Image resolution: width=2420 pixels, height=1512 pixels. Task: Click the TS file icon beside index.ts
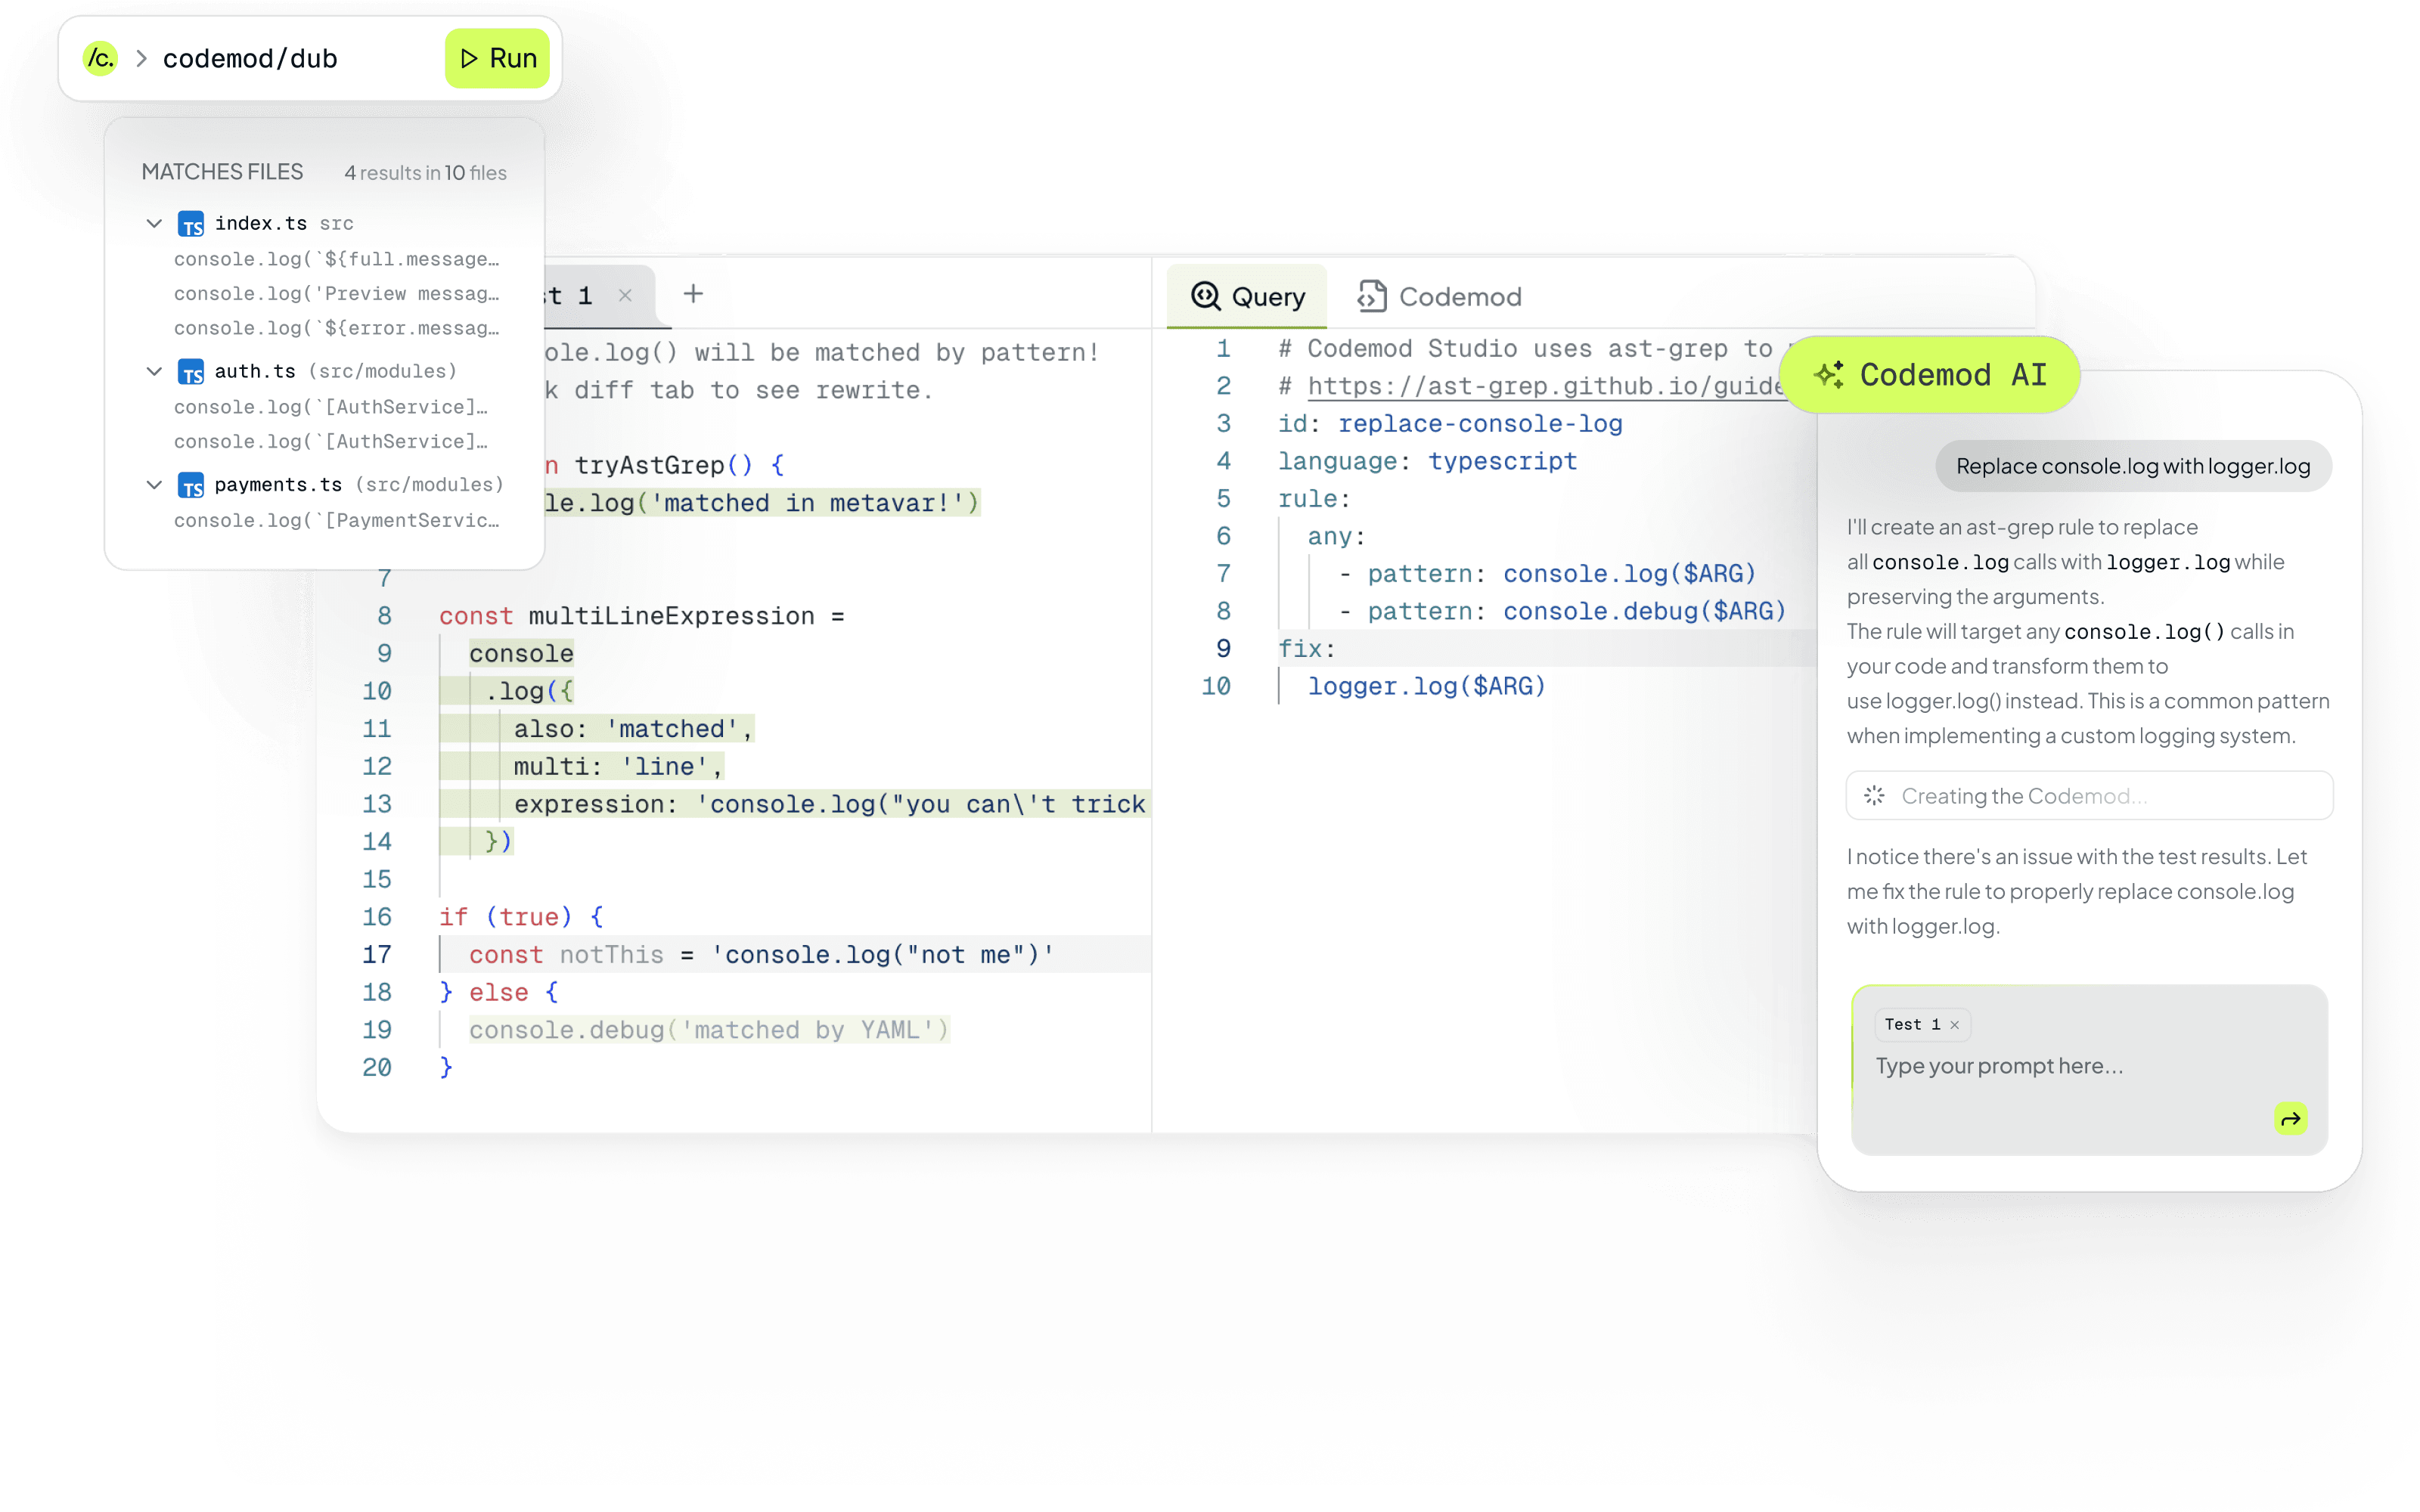click(193, 223)
